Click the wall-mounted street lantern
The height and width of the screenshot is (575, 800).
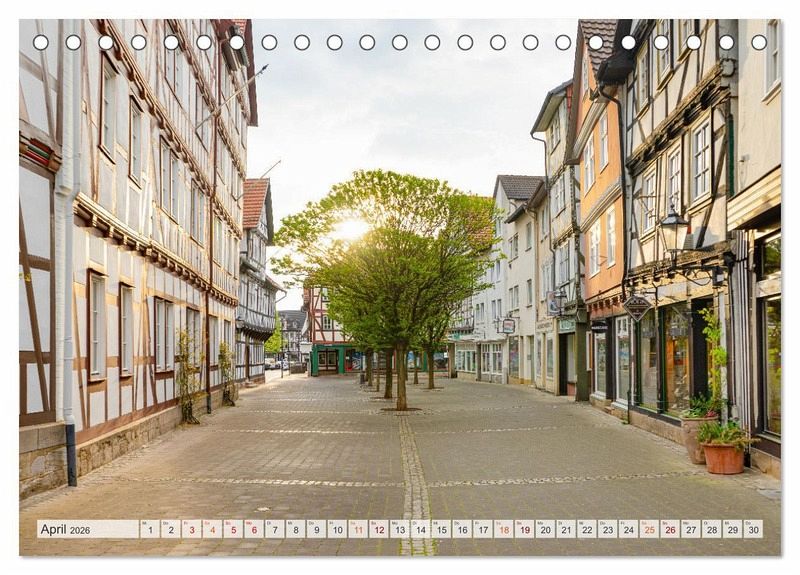tap(673, 232)
